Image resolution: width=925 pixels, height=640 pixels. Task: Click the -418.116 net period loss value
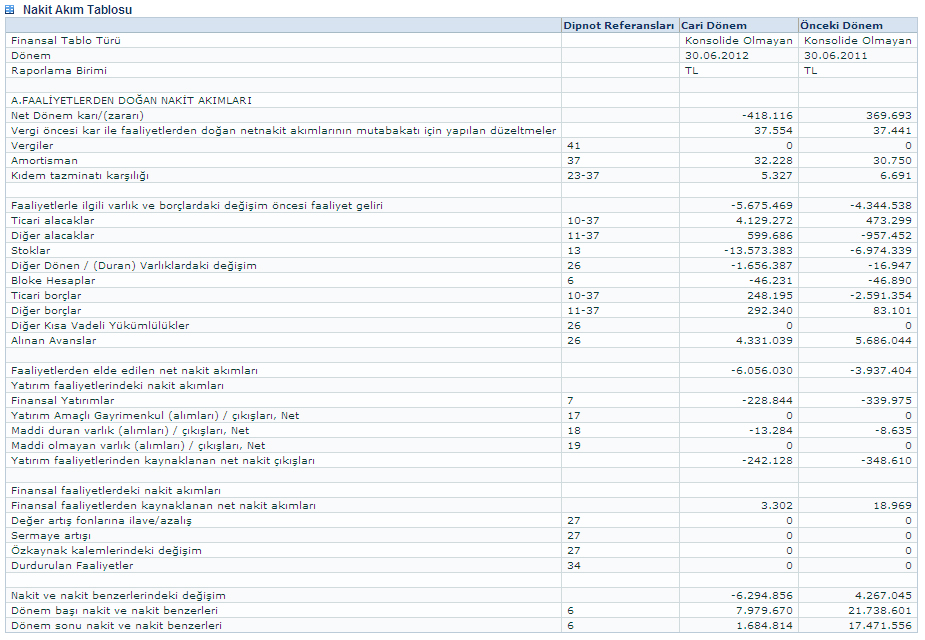(765, 115)
